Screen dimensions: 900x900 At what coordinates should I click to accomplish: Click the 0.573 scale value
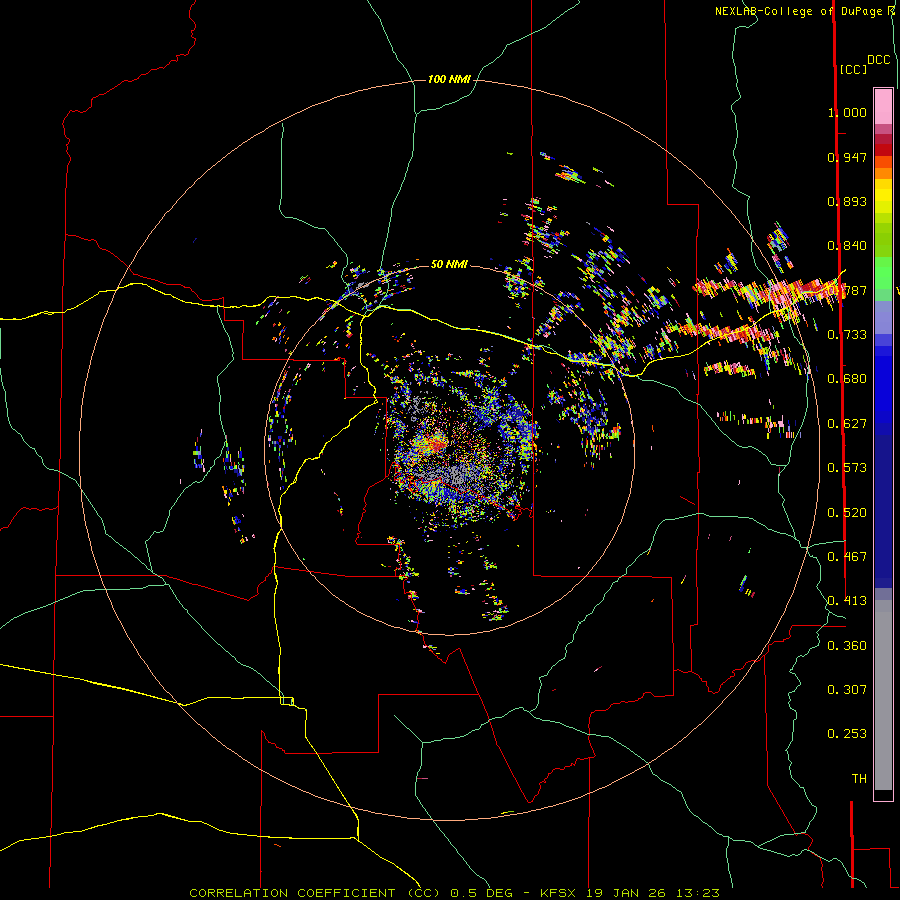point(847,468)
